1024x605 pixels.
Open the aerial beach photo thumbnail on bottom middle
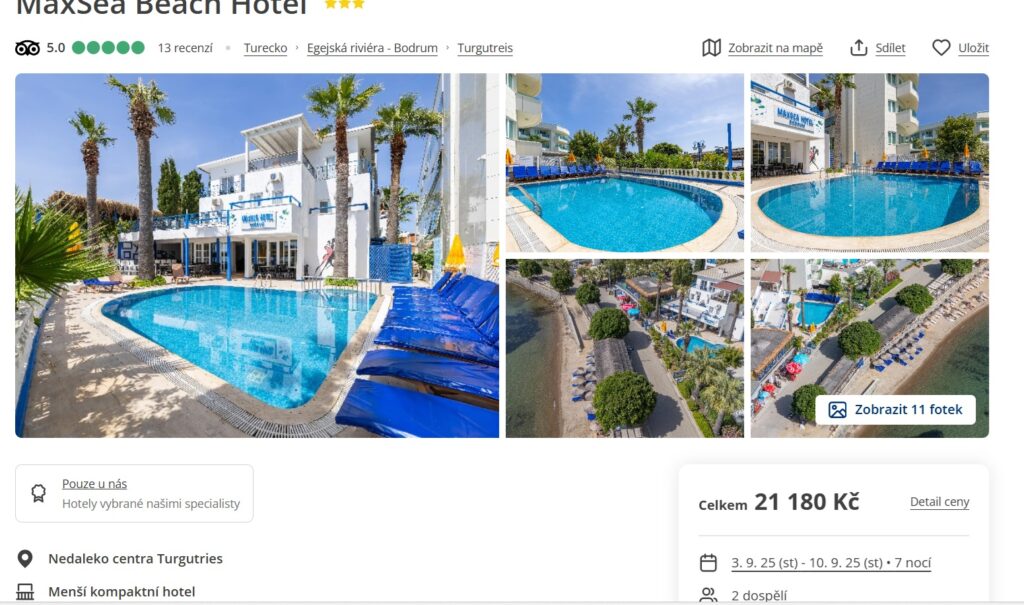[x=625, y=348]
